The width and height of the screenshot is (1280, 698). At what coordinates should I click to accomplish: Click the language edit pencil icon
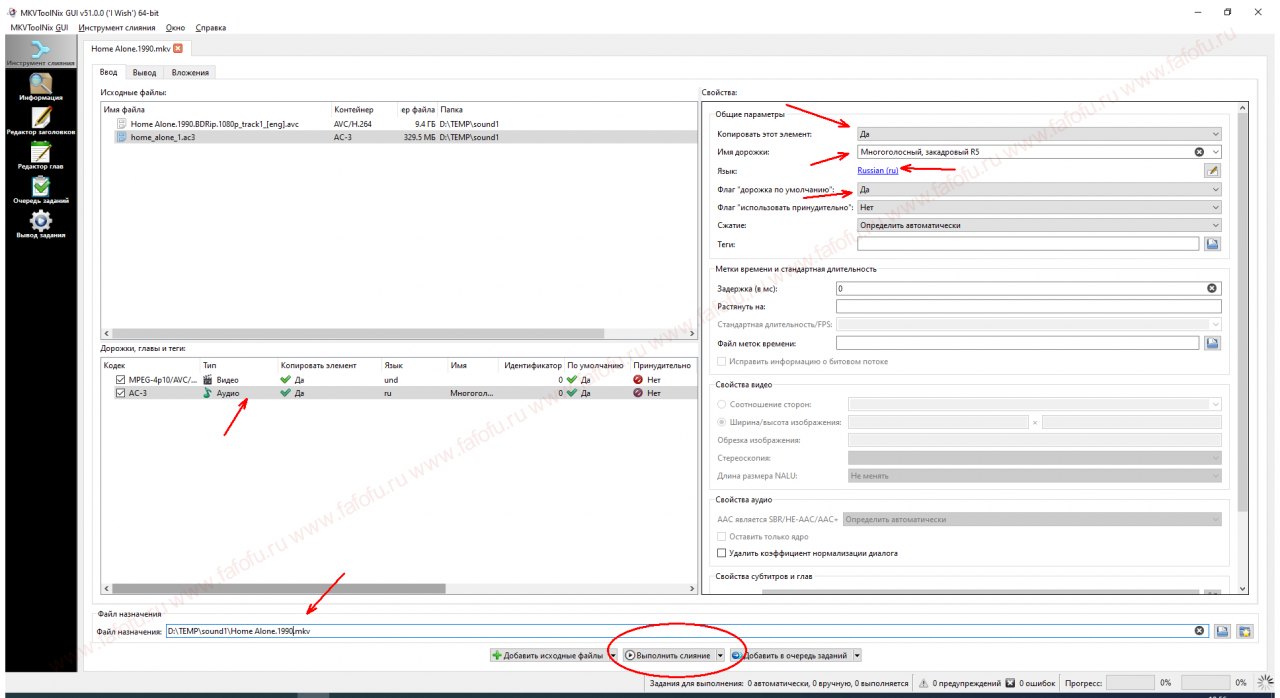click(x=1212, y=170)
